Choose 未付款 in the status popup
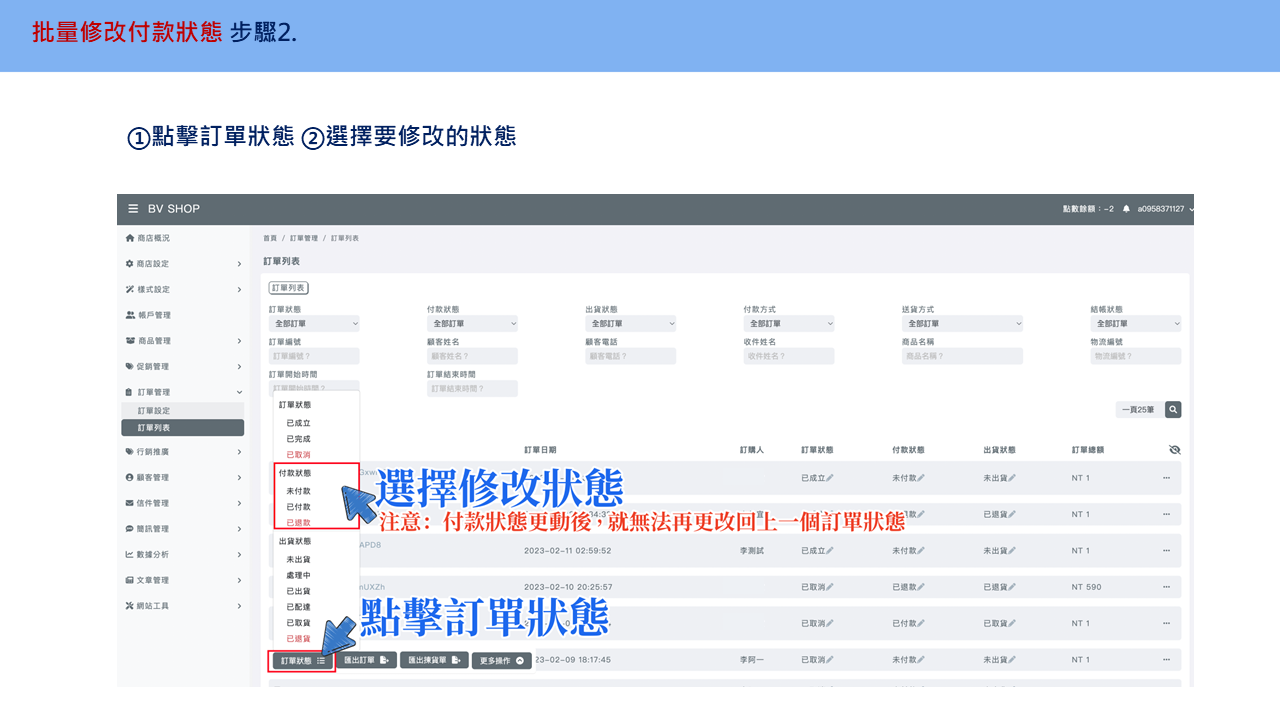Viewport: 1280px width, 720px height. 298,491
